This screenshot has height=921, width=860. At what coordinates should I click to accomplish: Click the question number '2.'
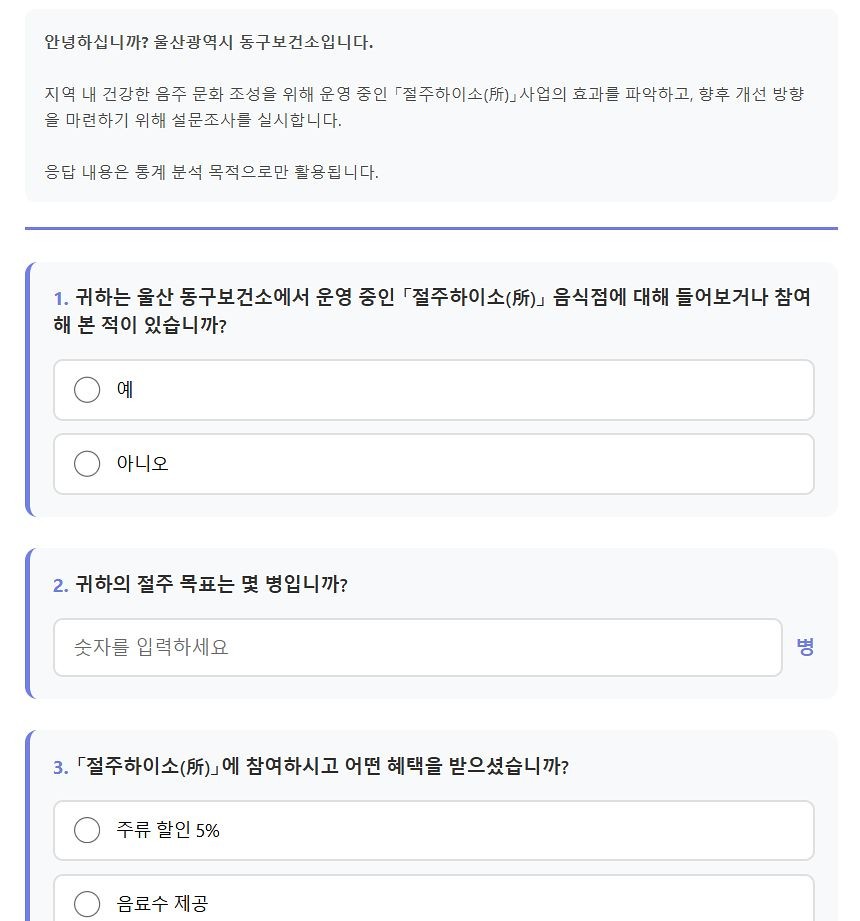pos(61,585)
